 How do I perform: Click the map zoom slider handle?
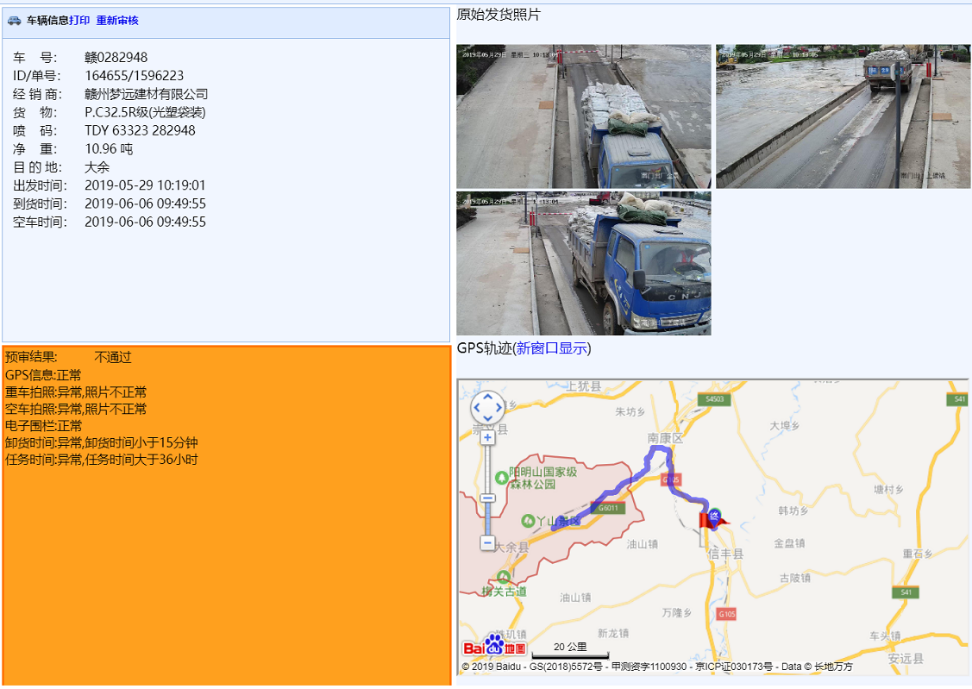click(x=488, y=498)
